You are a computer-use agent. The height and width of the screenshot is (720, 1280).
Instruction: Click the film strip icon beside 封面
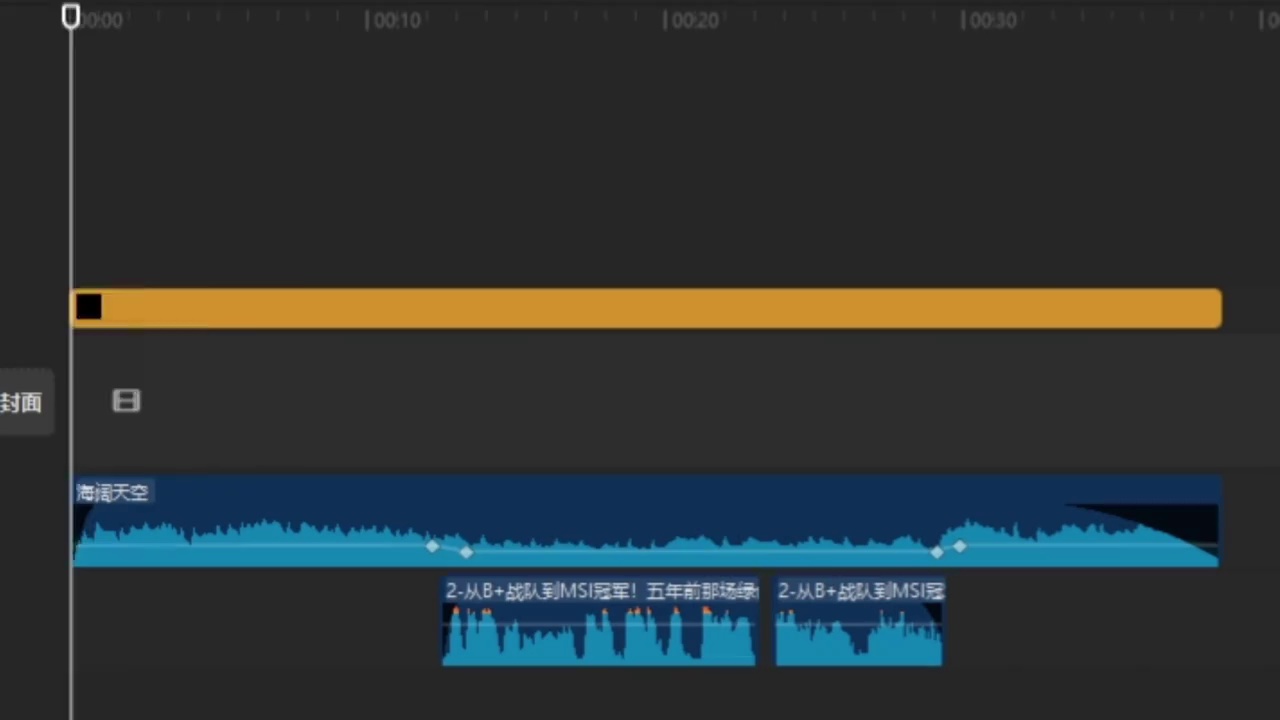click(126, 401)
